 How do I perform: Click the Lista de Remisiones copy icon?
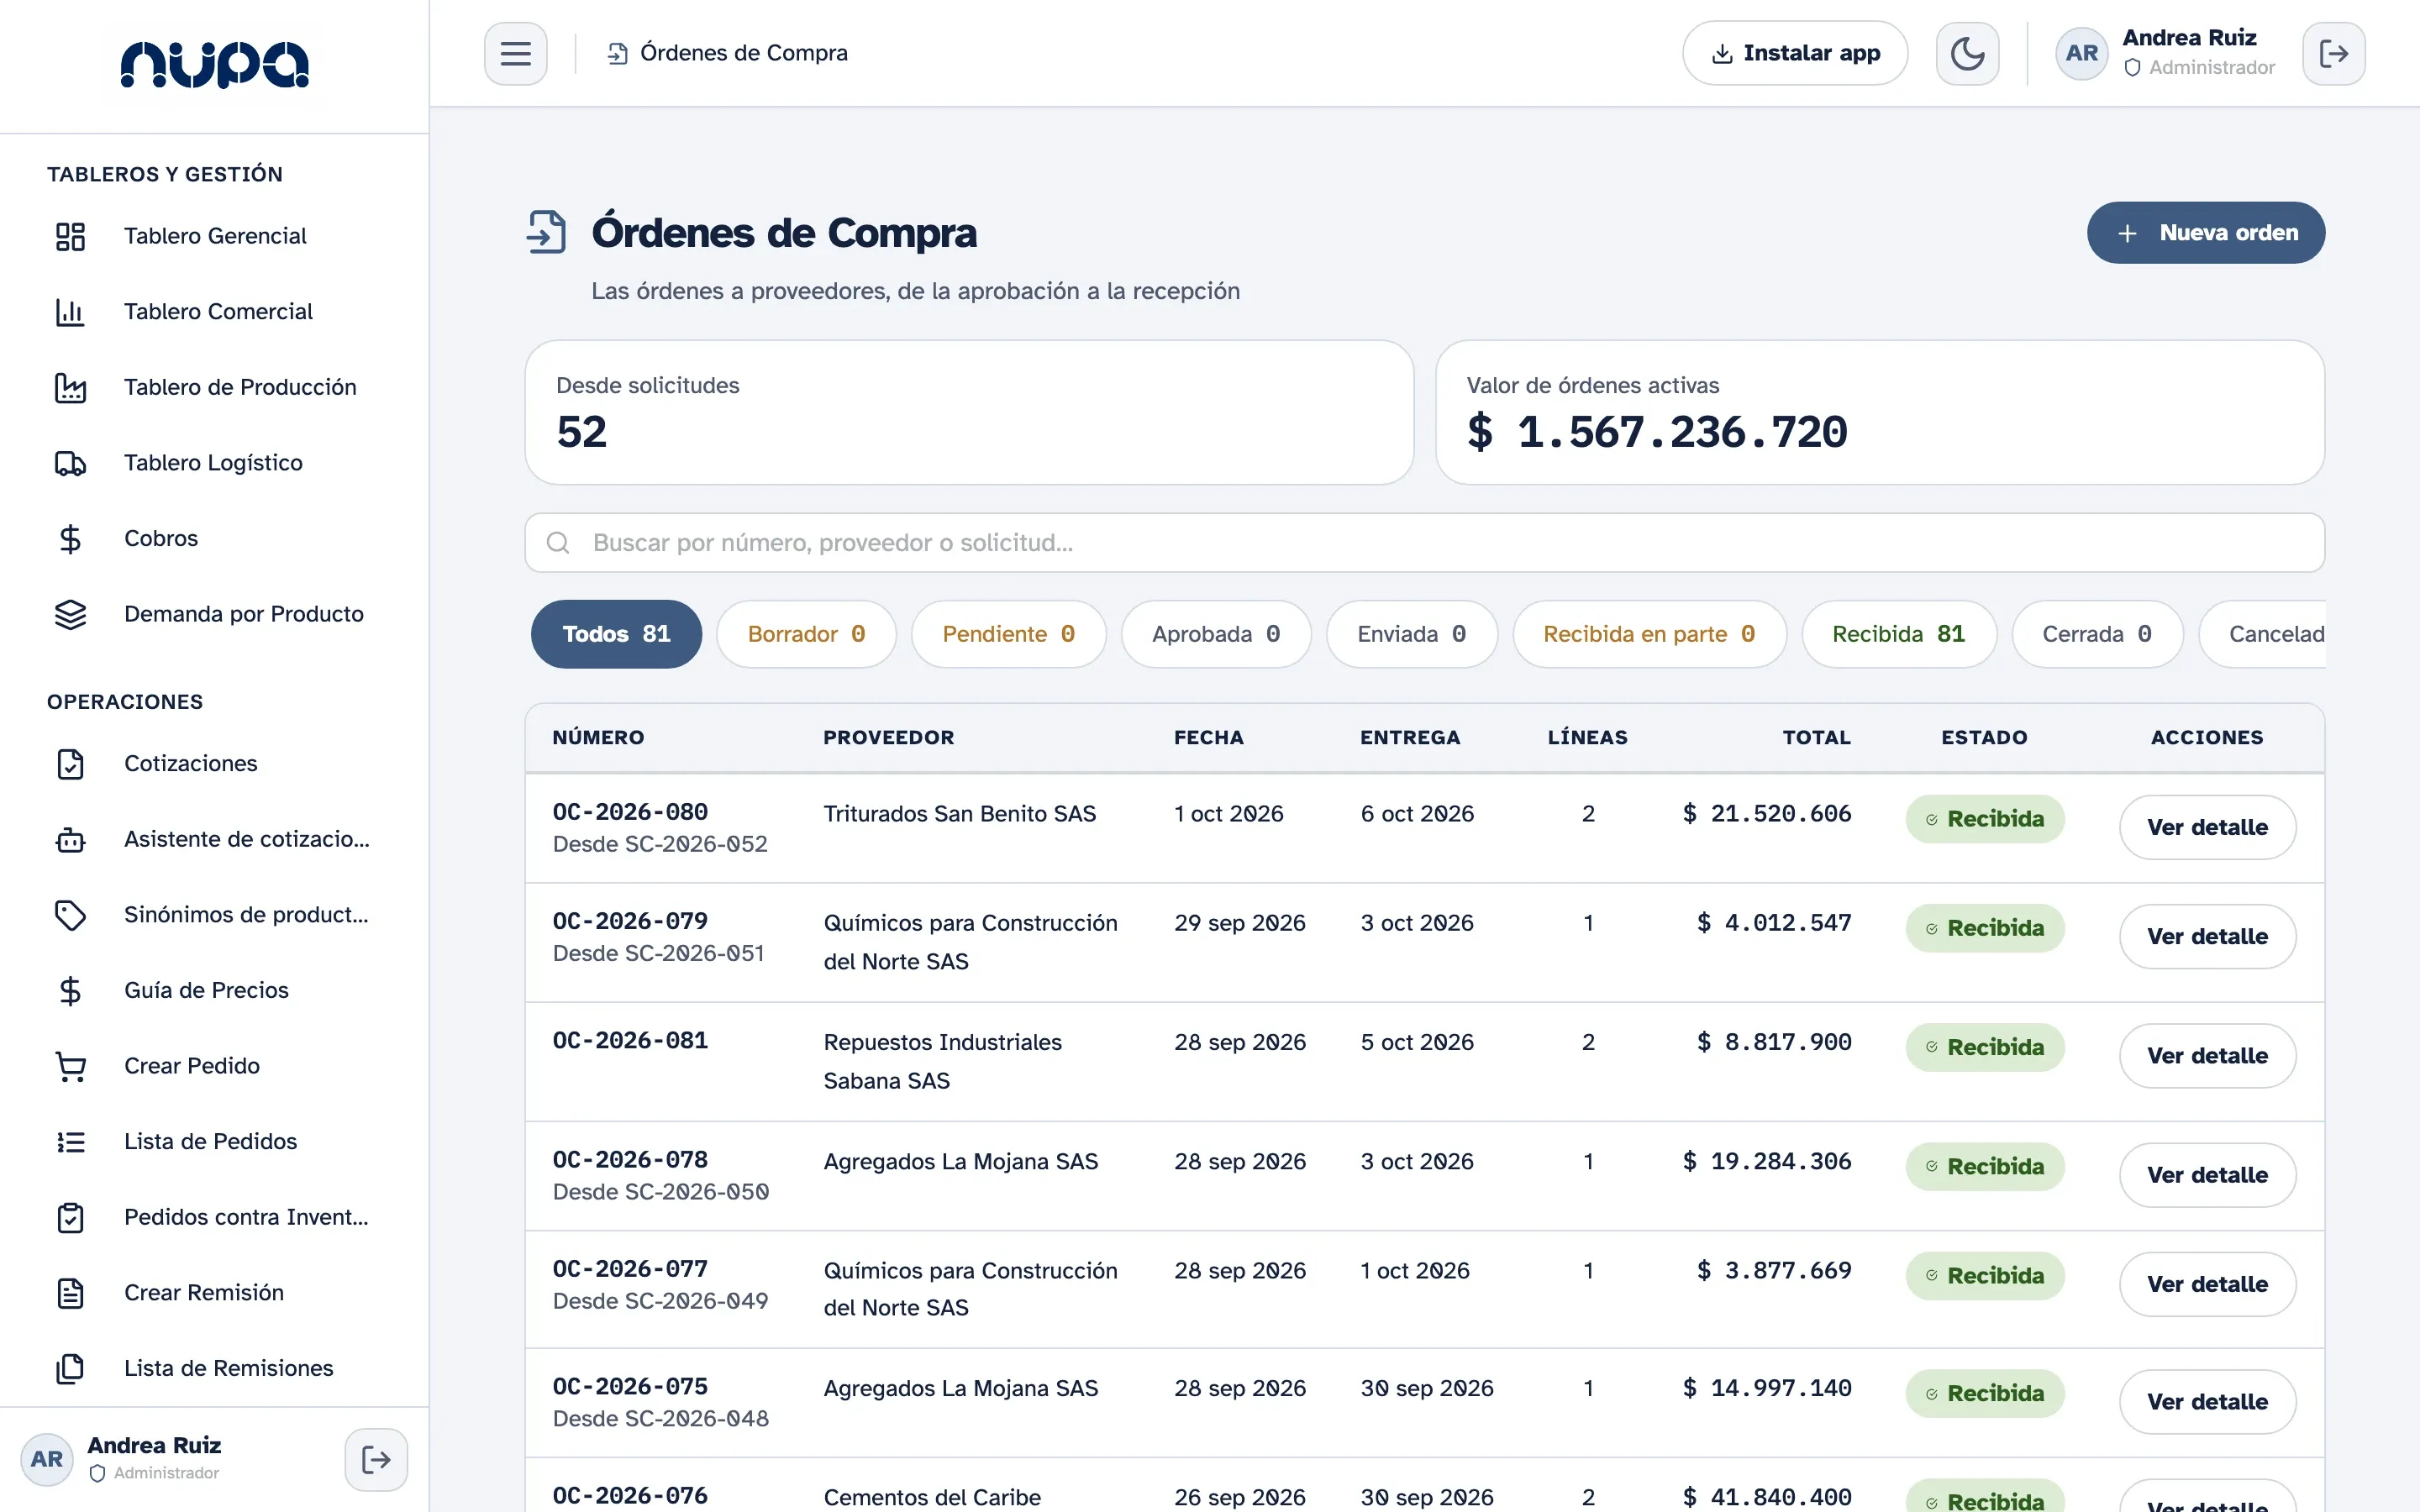click(70, 1368)
